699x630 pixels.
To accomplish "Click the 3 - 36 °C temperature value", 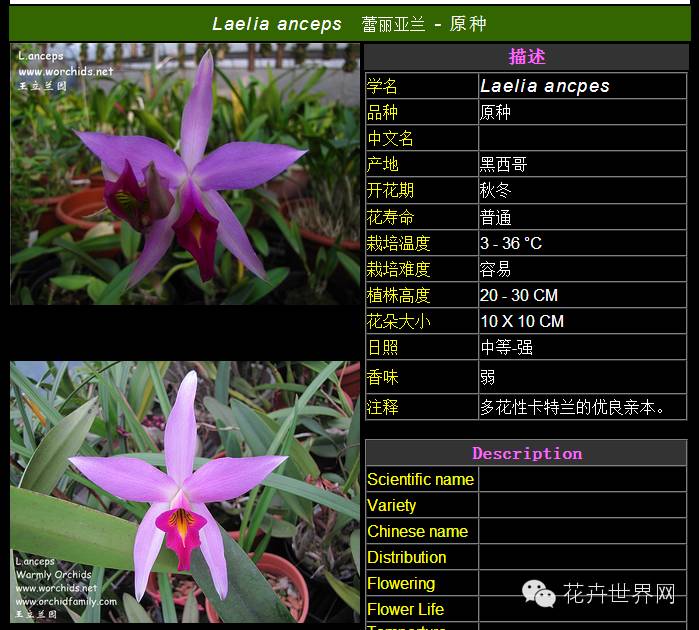I will (x=511, y=243).
